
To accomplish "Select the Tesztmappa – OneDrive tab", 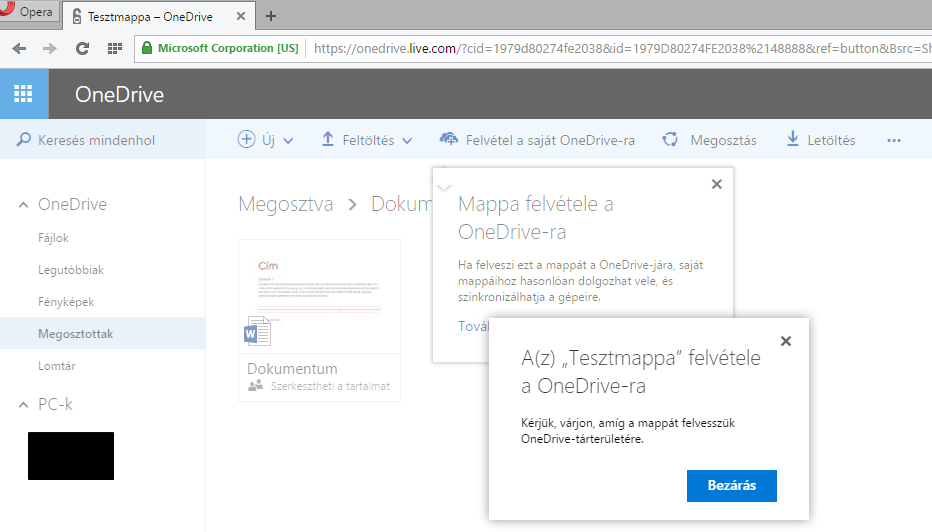I will 159,16.
